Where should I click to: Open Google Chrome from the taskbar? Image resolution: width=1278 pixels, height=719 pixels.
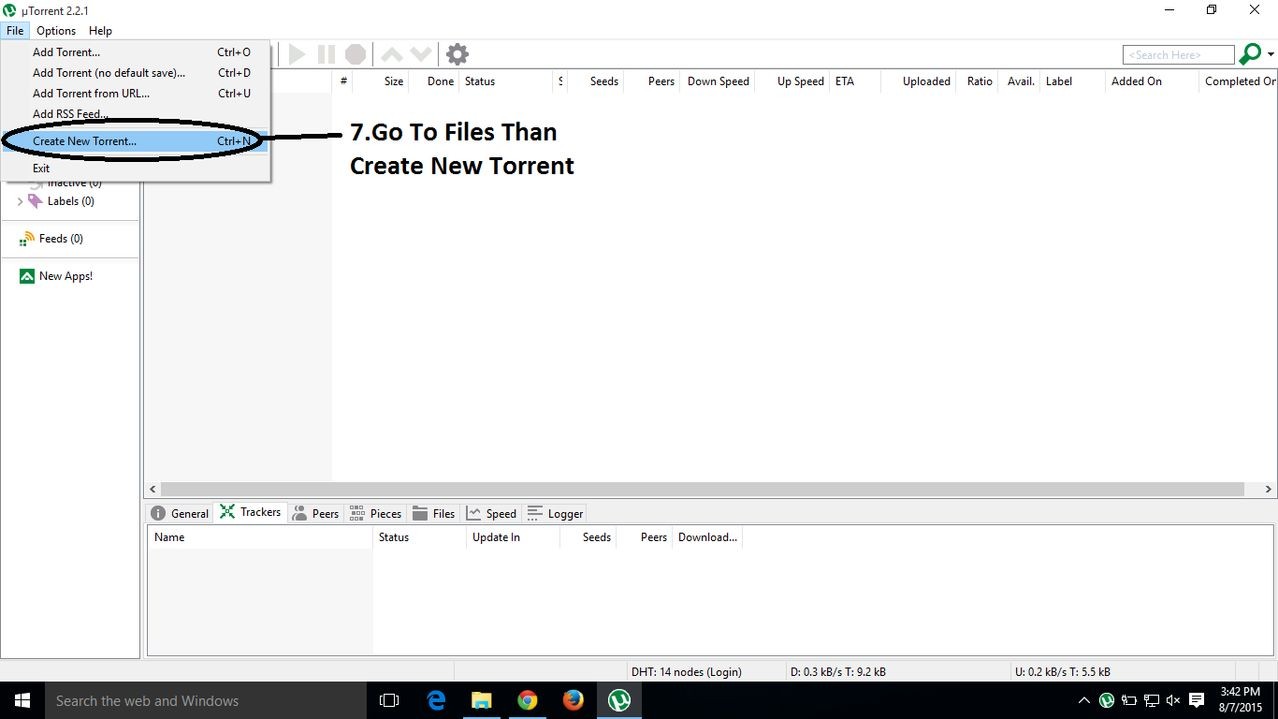pyautogui.click(x=527, y=701)
